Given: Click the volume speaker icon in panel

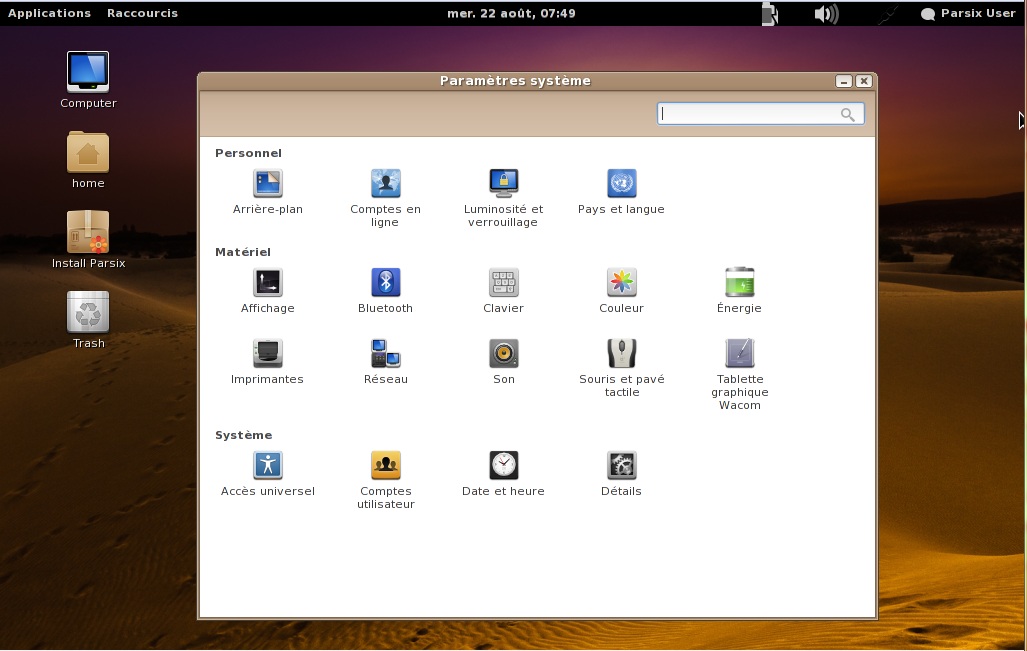Looking at the screenshot, I should click(826, 14).
